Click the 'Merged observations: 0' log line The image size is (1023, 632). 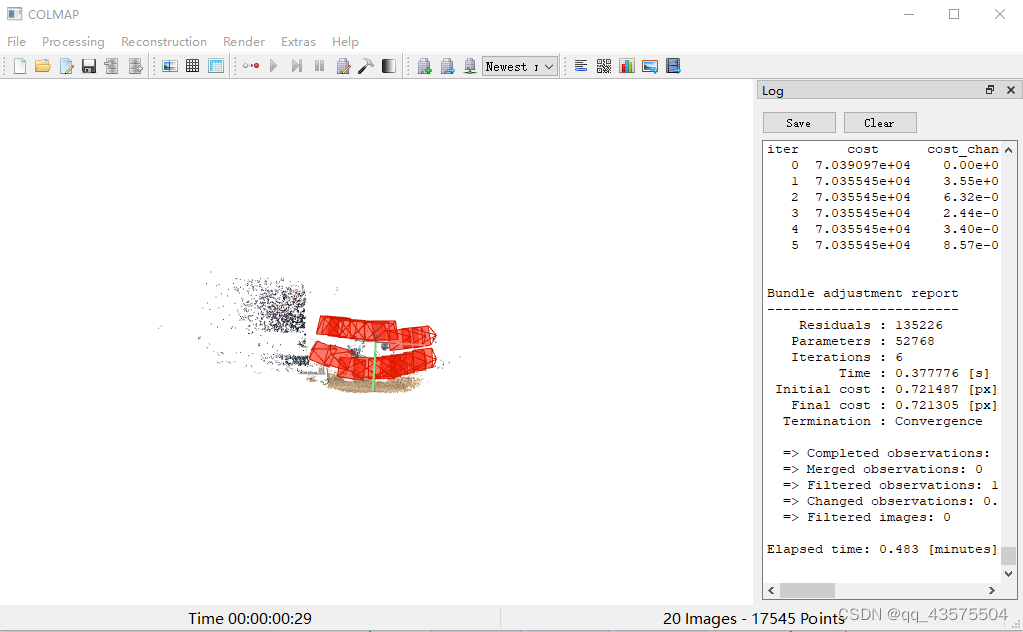tap(882, 470)
